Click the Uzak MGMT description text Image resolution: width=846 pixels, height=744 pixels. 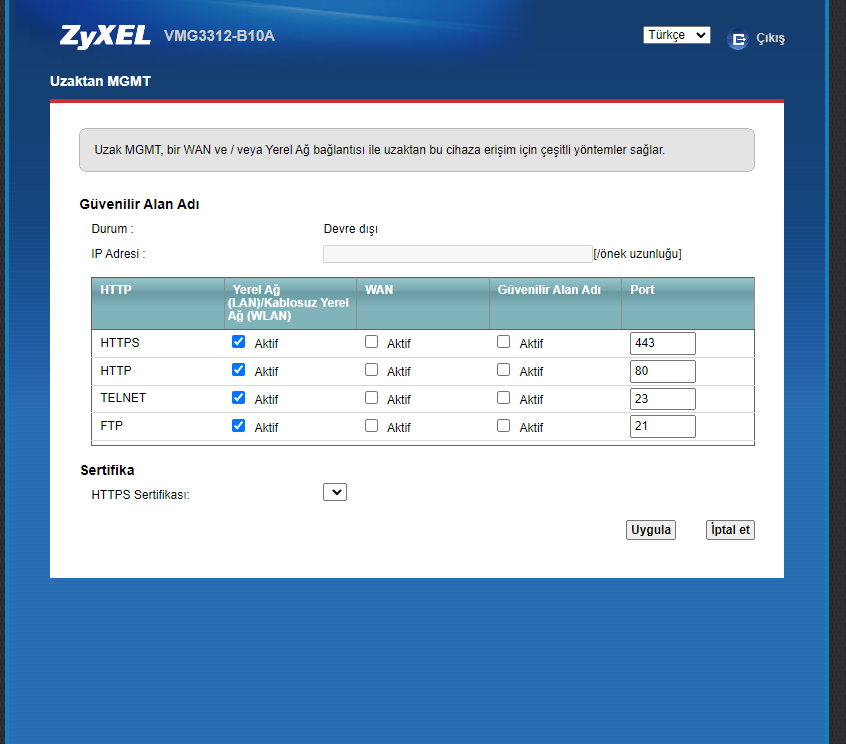click(379, 150)
